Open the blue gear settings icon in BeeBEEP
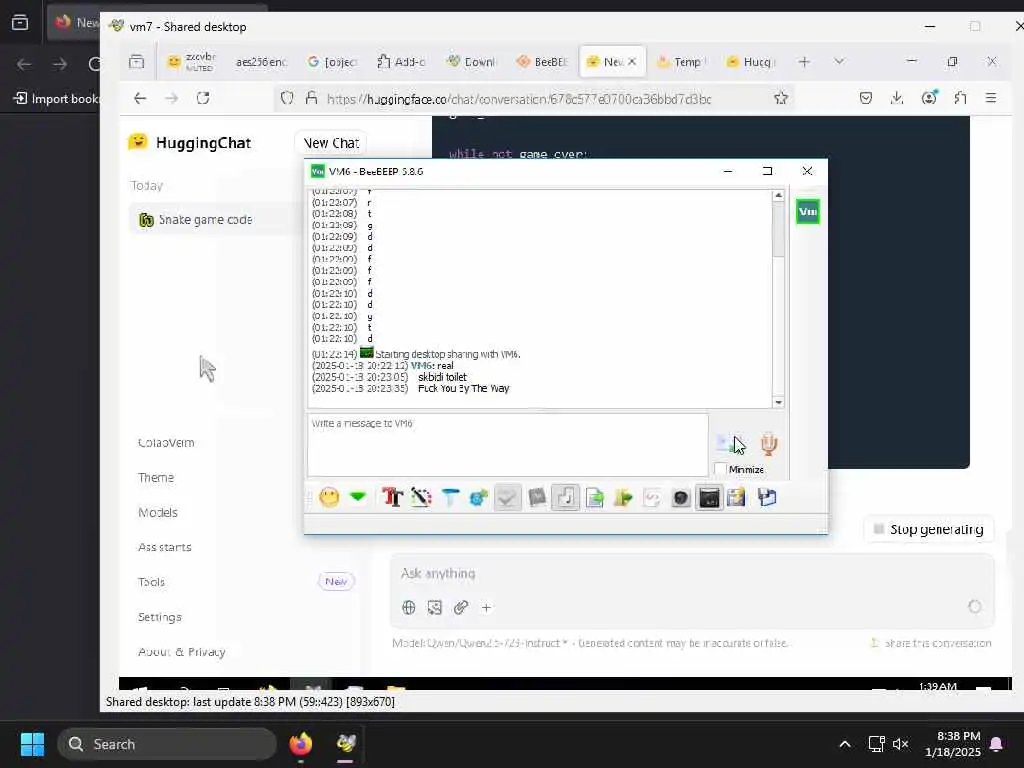1024x768 pixels. tap(478, 498)
